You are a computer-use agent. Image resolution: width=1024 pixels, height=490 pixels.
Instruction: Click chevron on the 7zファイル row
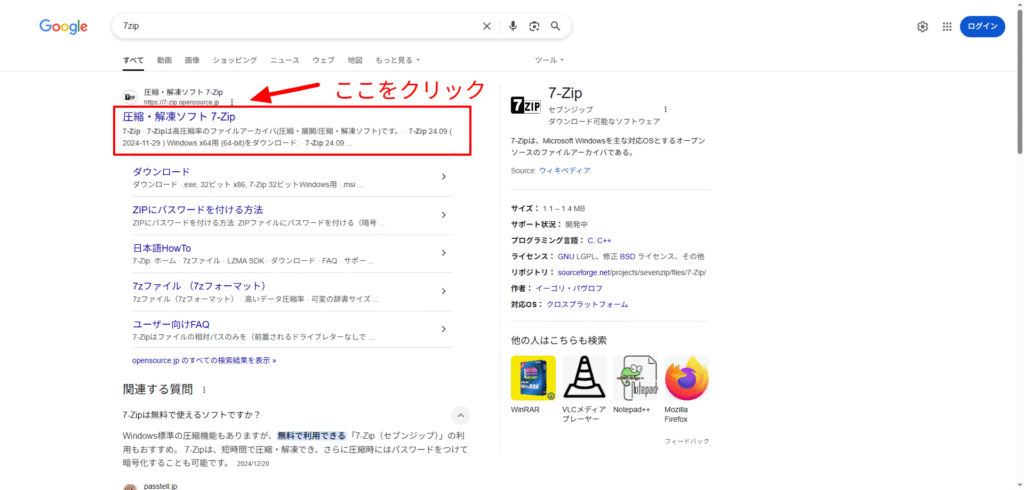tap(443, 291)
